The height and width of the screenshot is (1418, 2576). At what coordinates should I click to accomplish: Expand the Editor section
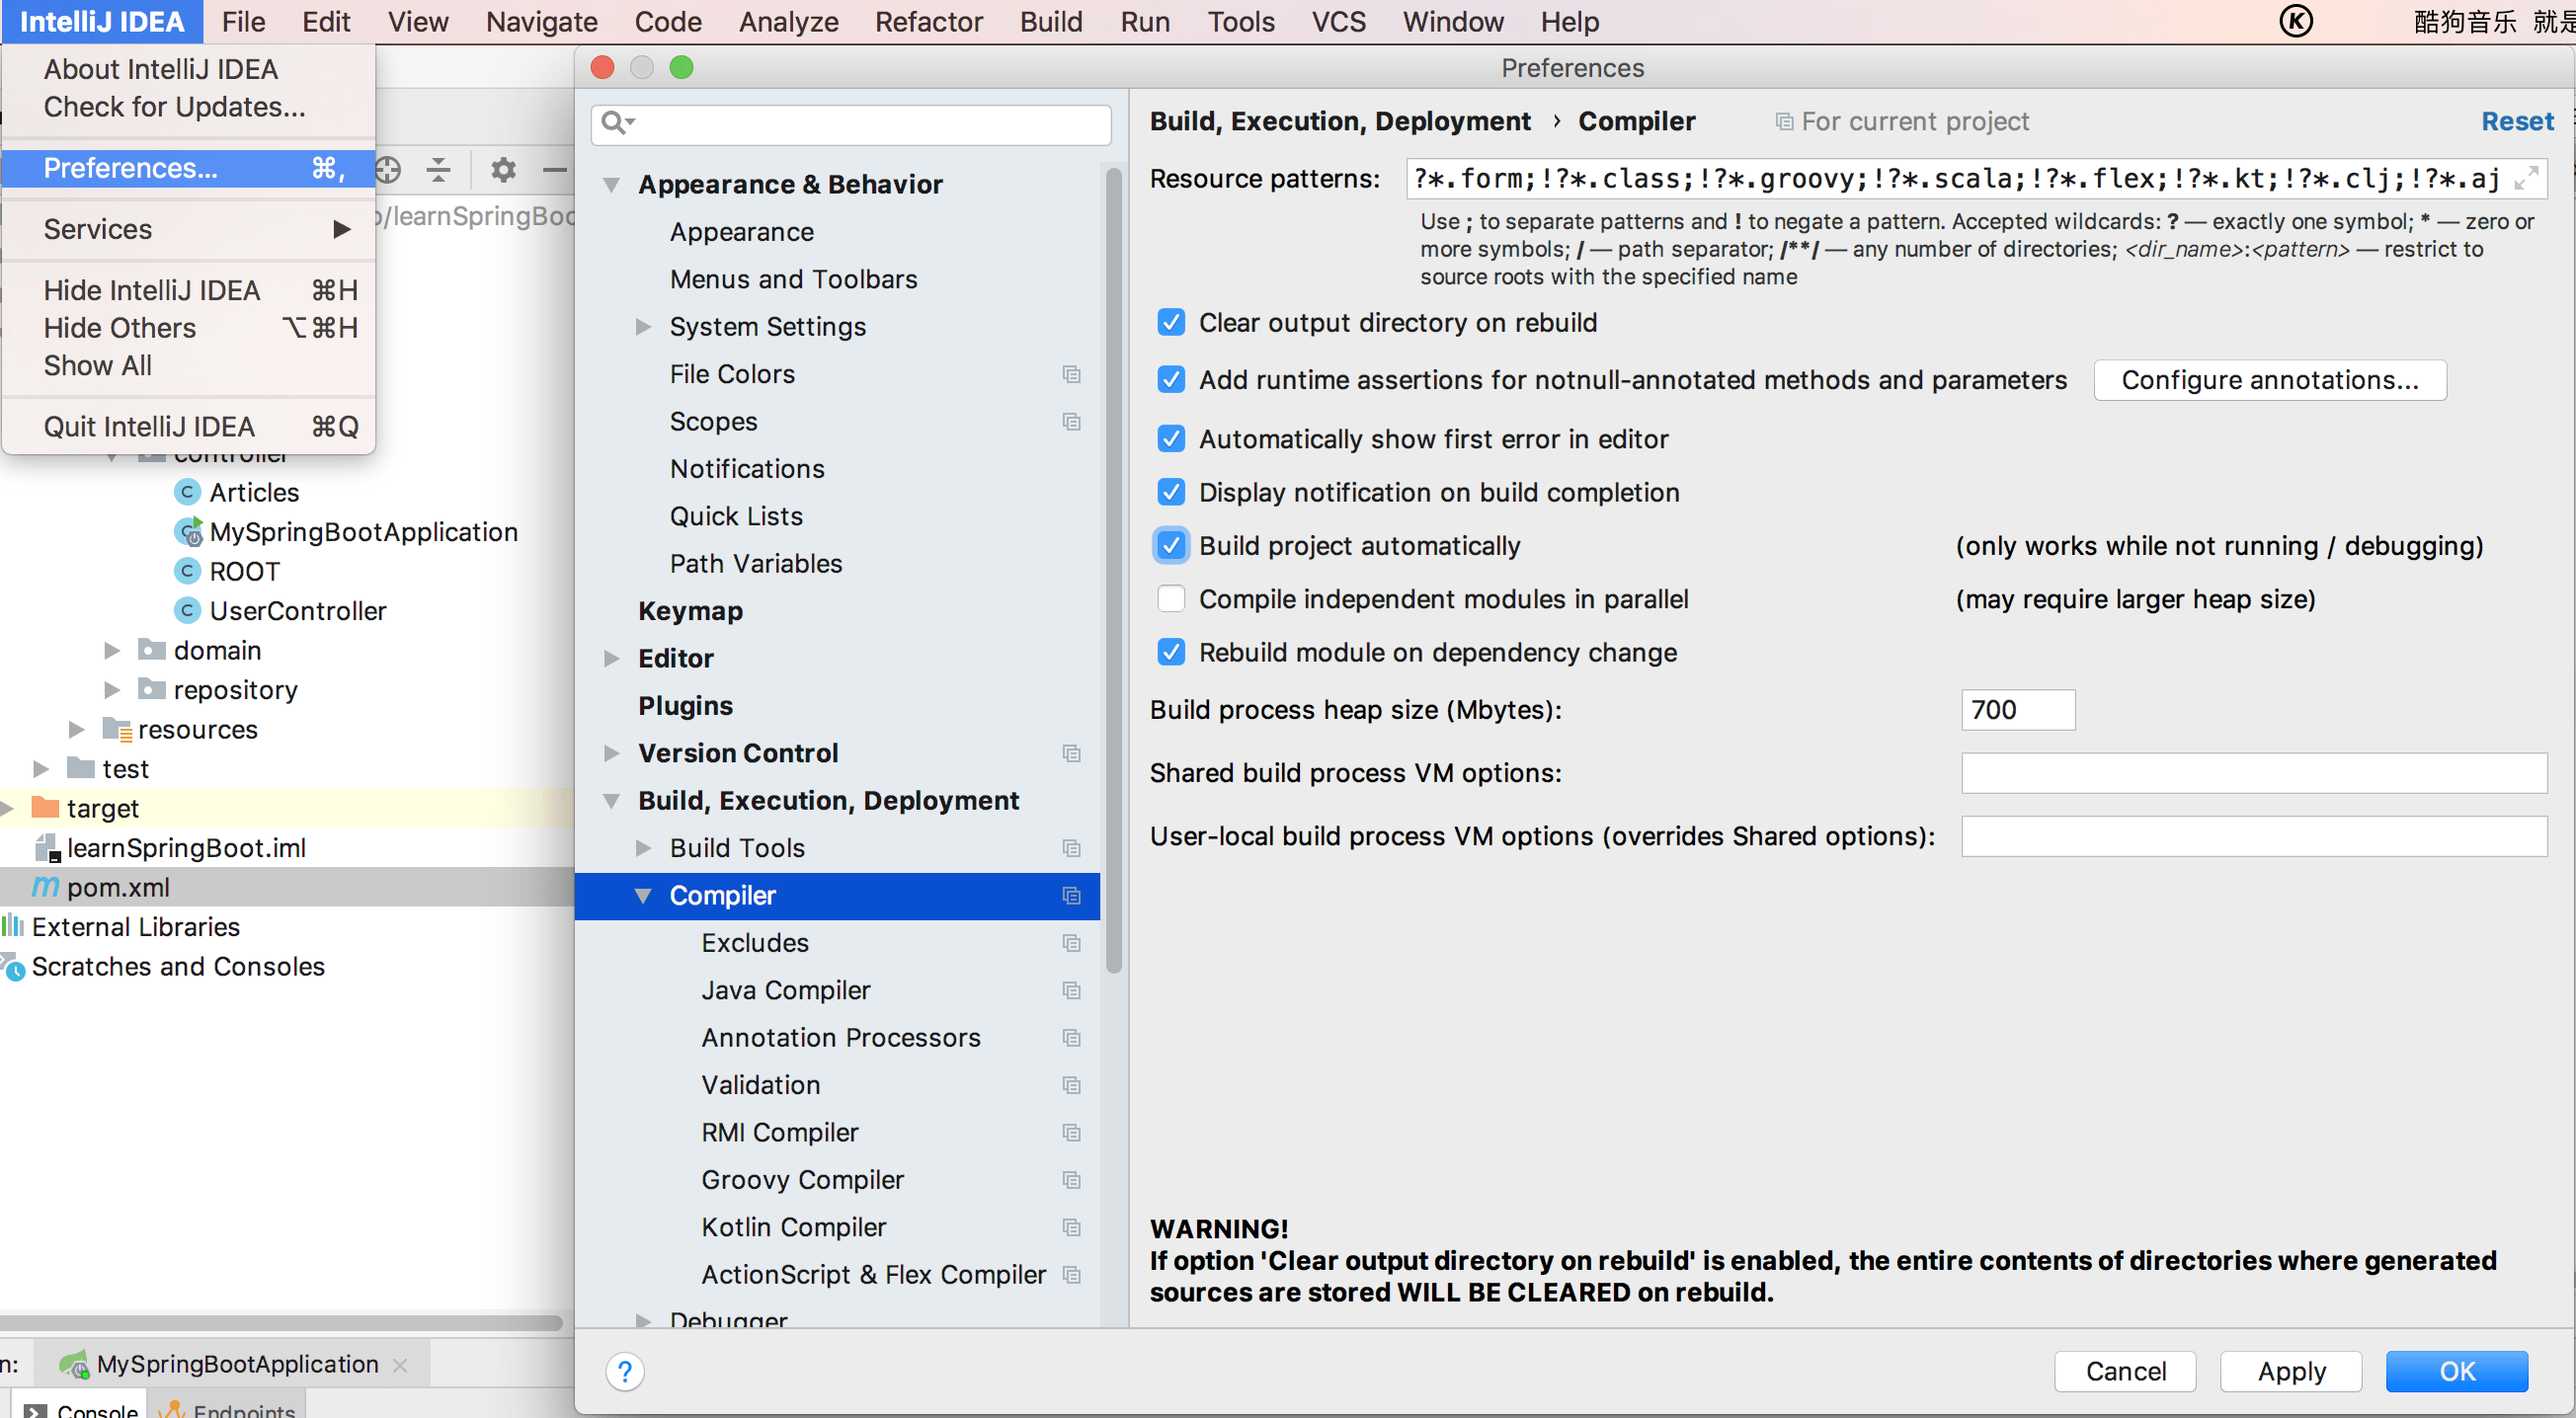click(x=612, y=658)
